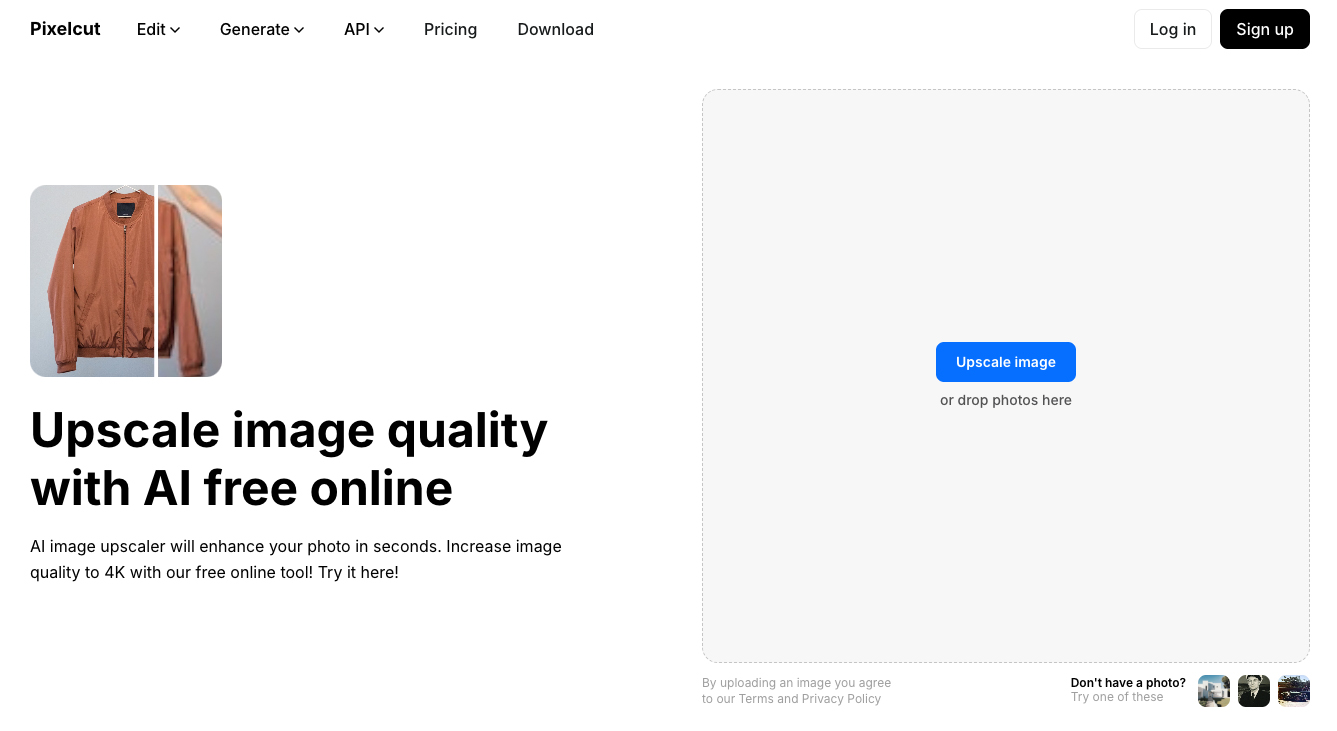The height and width of the screenshot is (731, 1337).
Task: Click the chevron next to Edit
Action: pos(176,30)
